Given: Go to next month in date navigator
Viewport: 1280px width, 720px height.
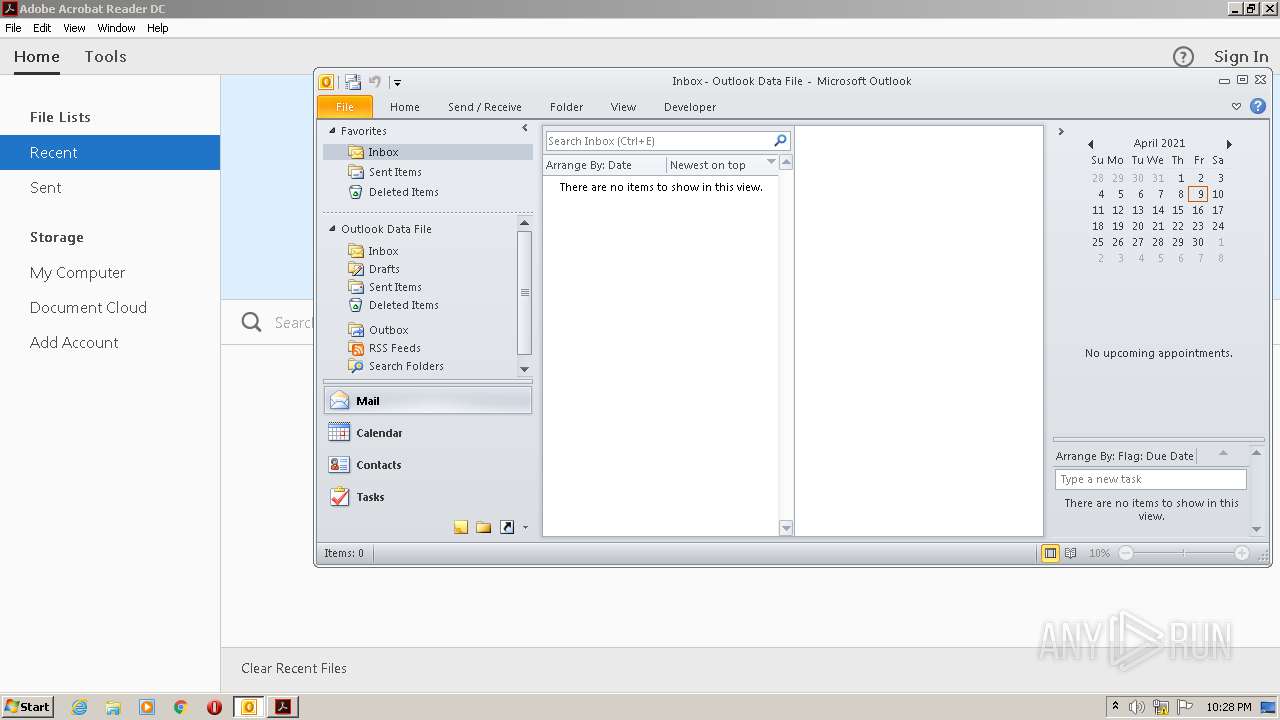Looking at the screenshot, I should (x=1229, y=144).
